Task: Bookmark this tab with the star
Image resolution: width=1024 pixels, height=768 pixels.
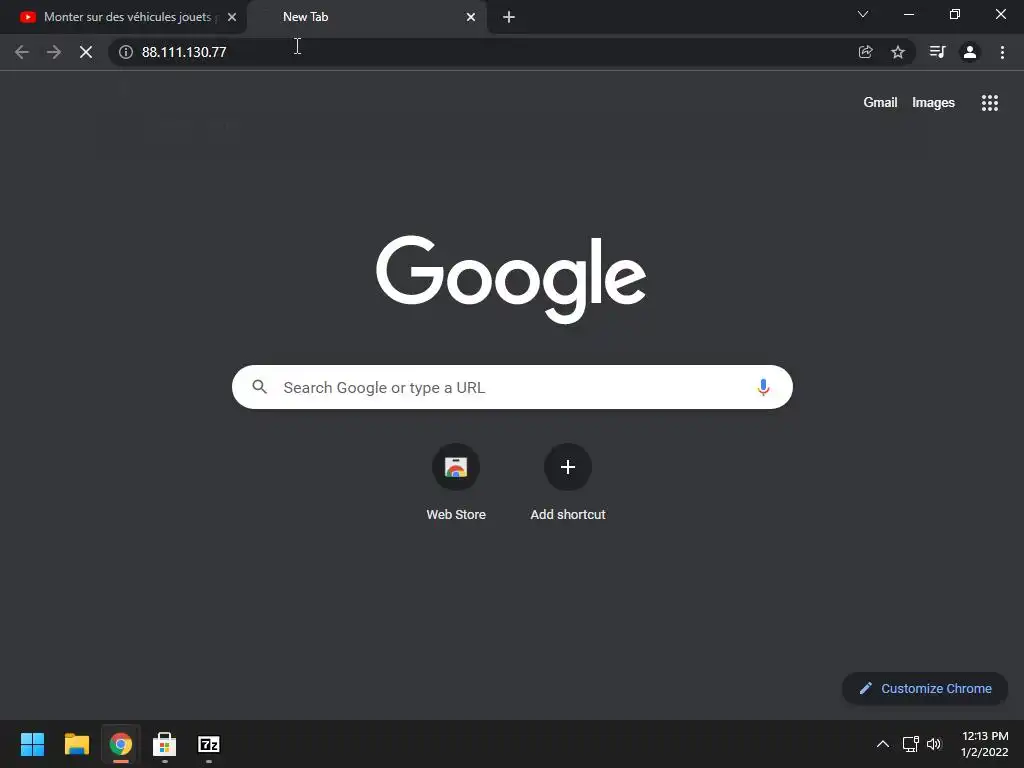Action: [898, 52]
